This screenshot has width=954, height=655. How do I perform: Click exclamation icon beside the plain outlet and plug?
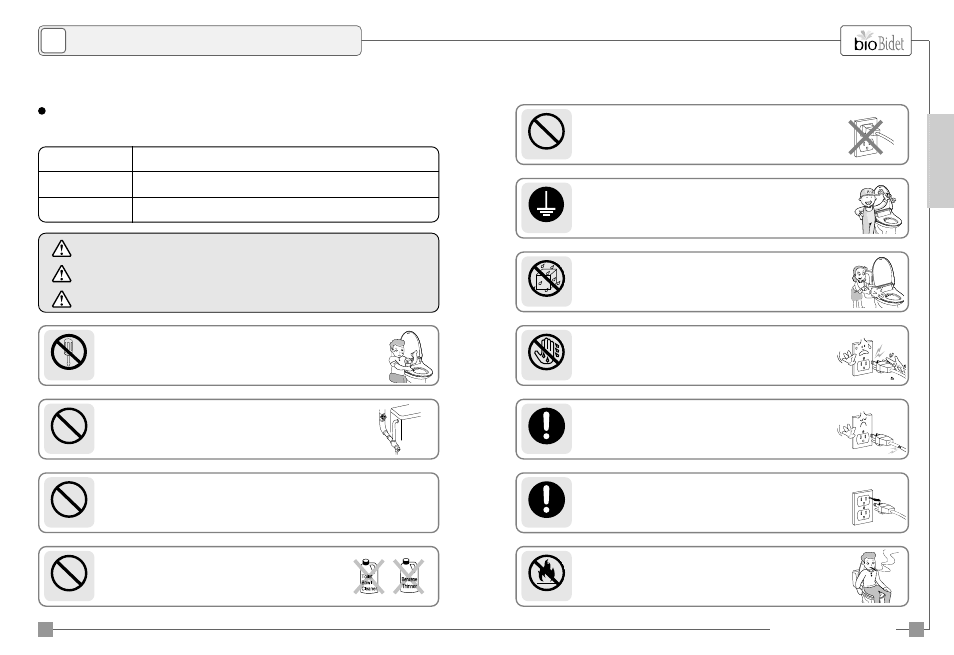(x=546, y=499)
